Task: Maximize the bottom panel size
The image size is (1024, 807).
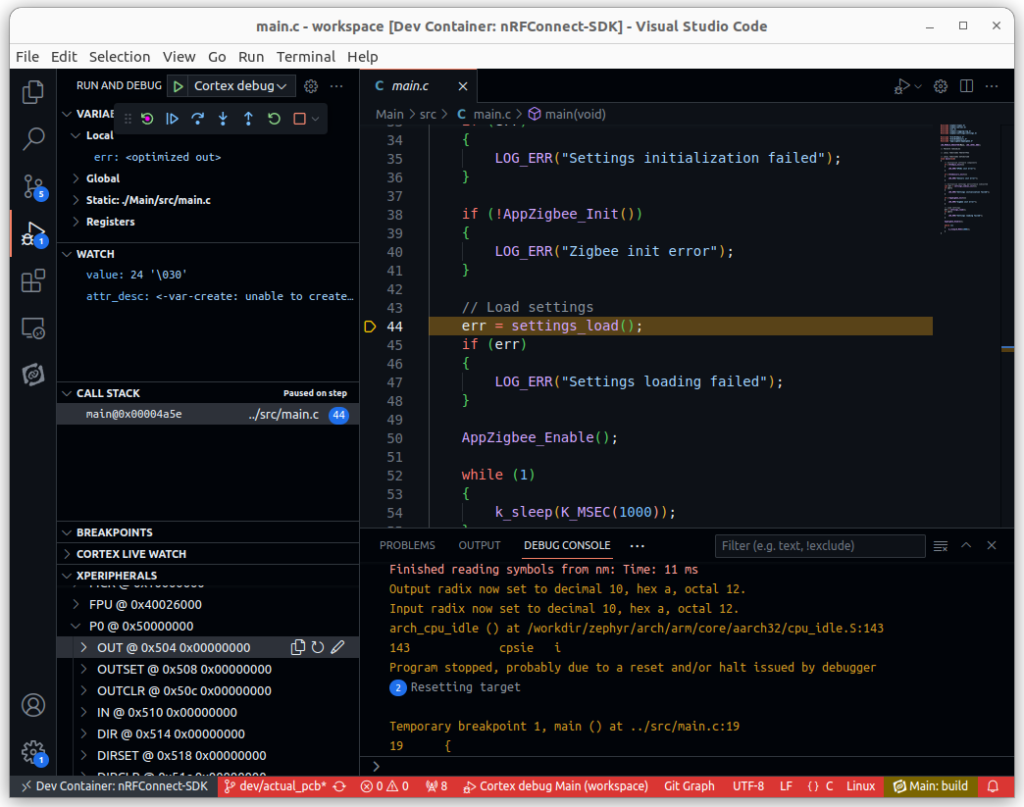Action: [x=966, y=545]
